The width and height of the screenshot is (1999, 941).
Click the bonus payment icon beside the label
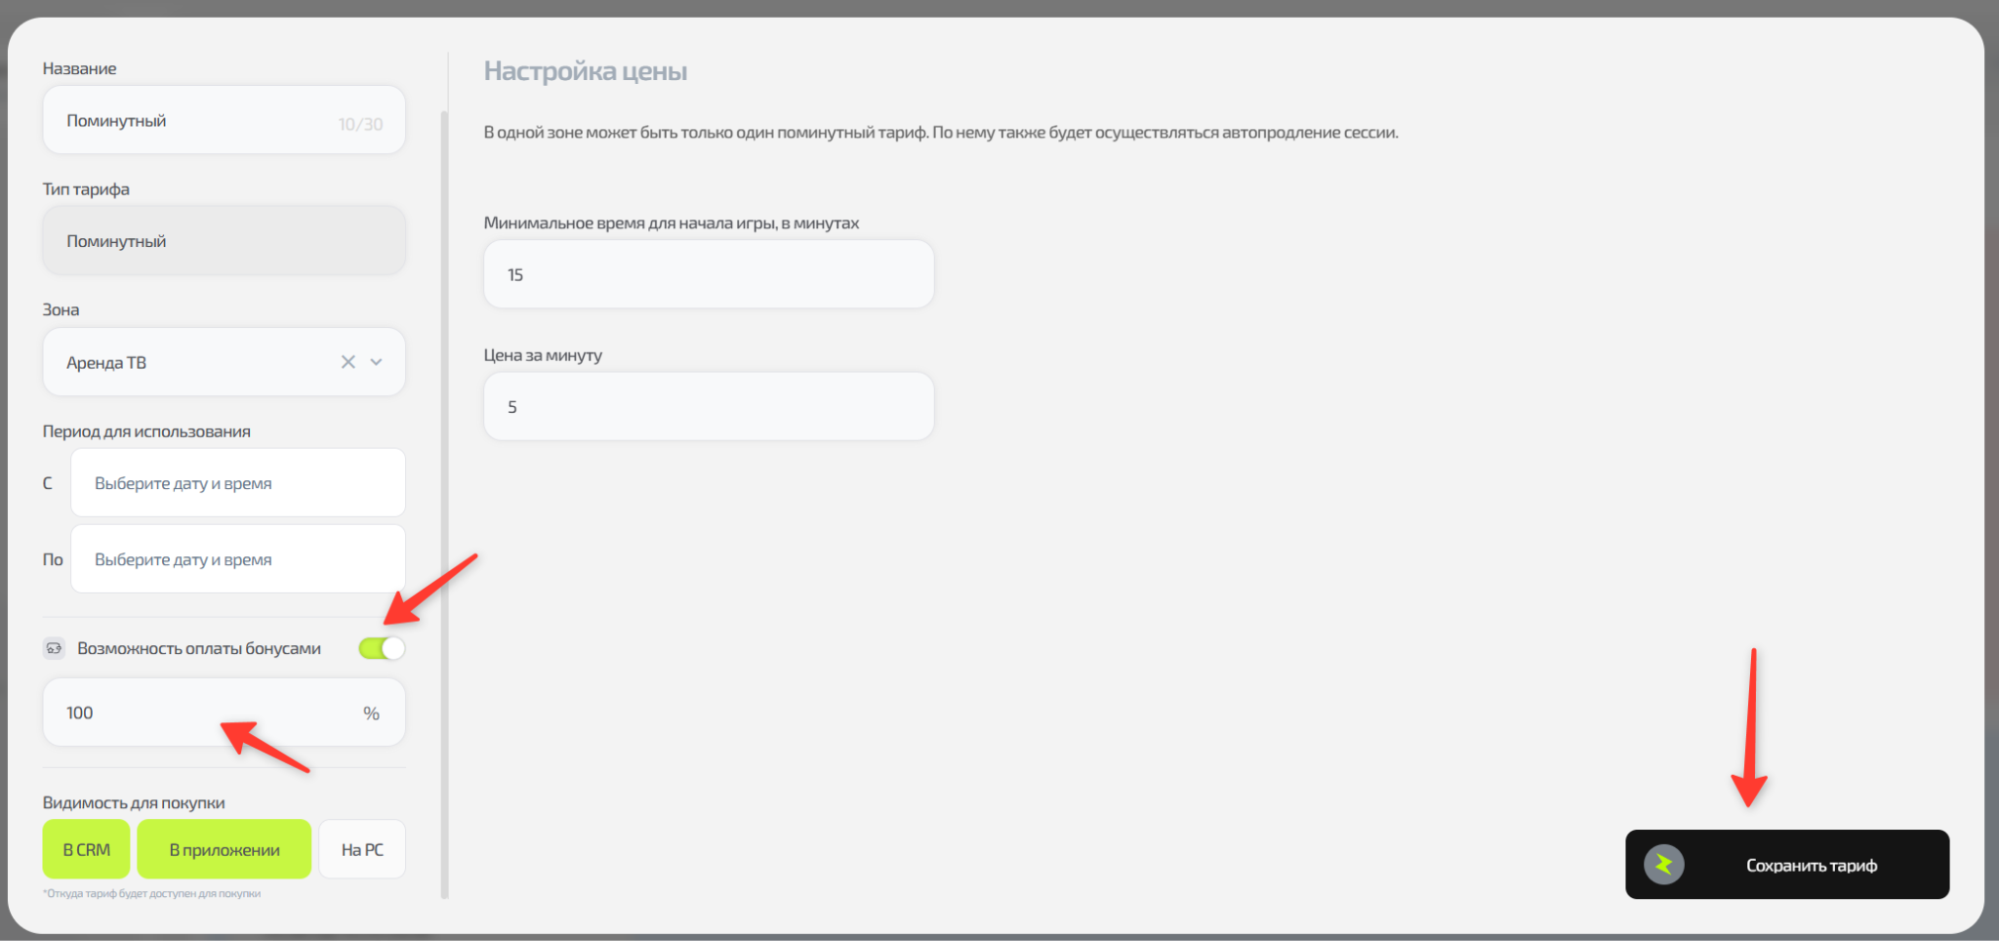click(54, 648)
